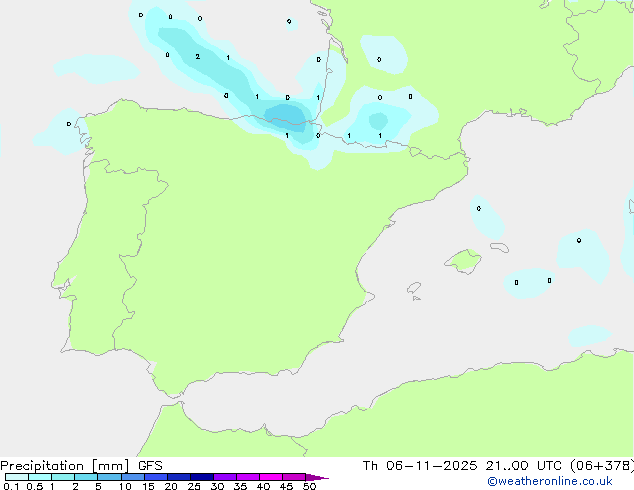Pick the 15–20 mm legend swatch
Screen dimensions: 634x490
156,477
